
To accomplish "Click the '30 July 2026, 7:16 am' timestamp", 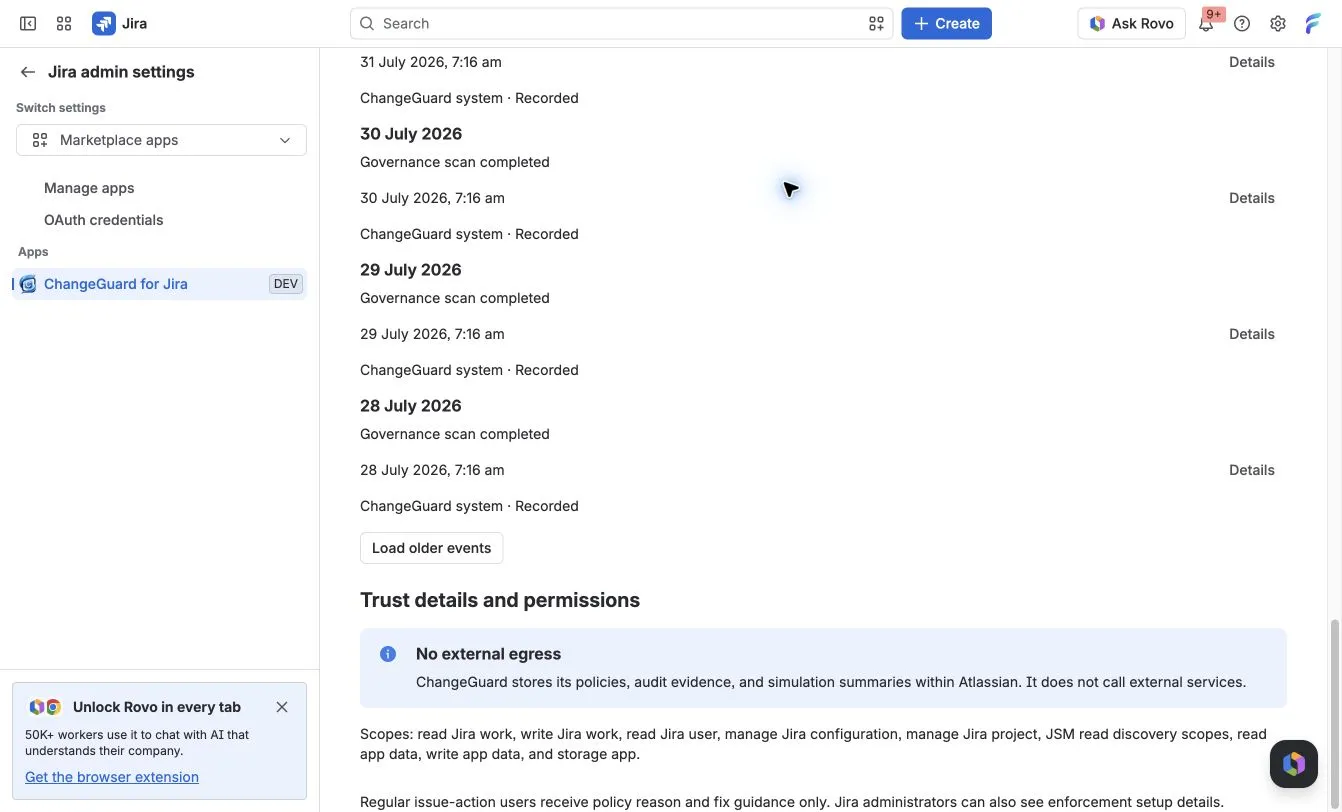I will 432,198.
